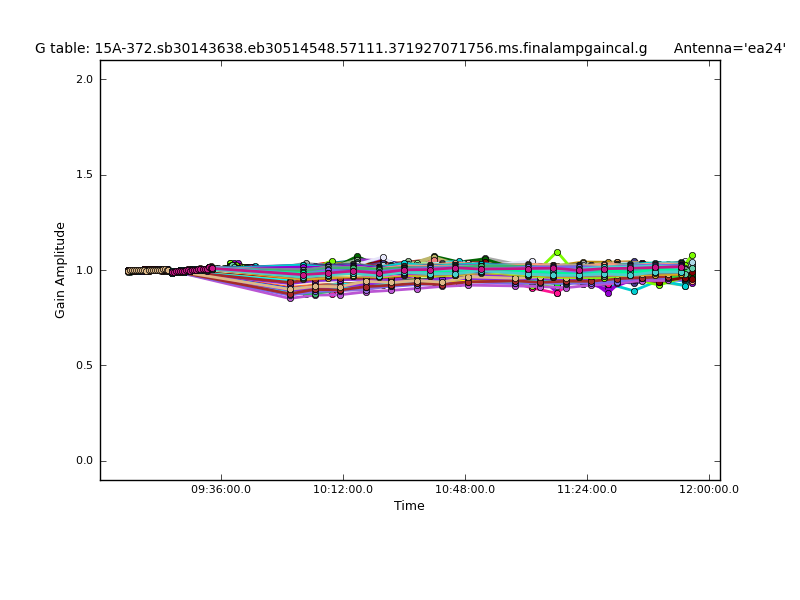800x600 pixels.
Task: Select the 11:24:00.0 time tick label
Action: 587,490
